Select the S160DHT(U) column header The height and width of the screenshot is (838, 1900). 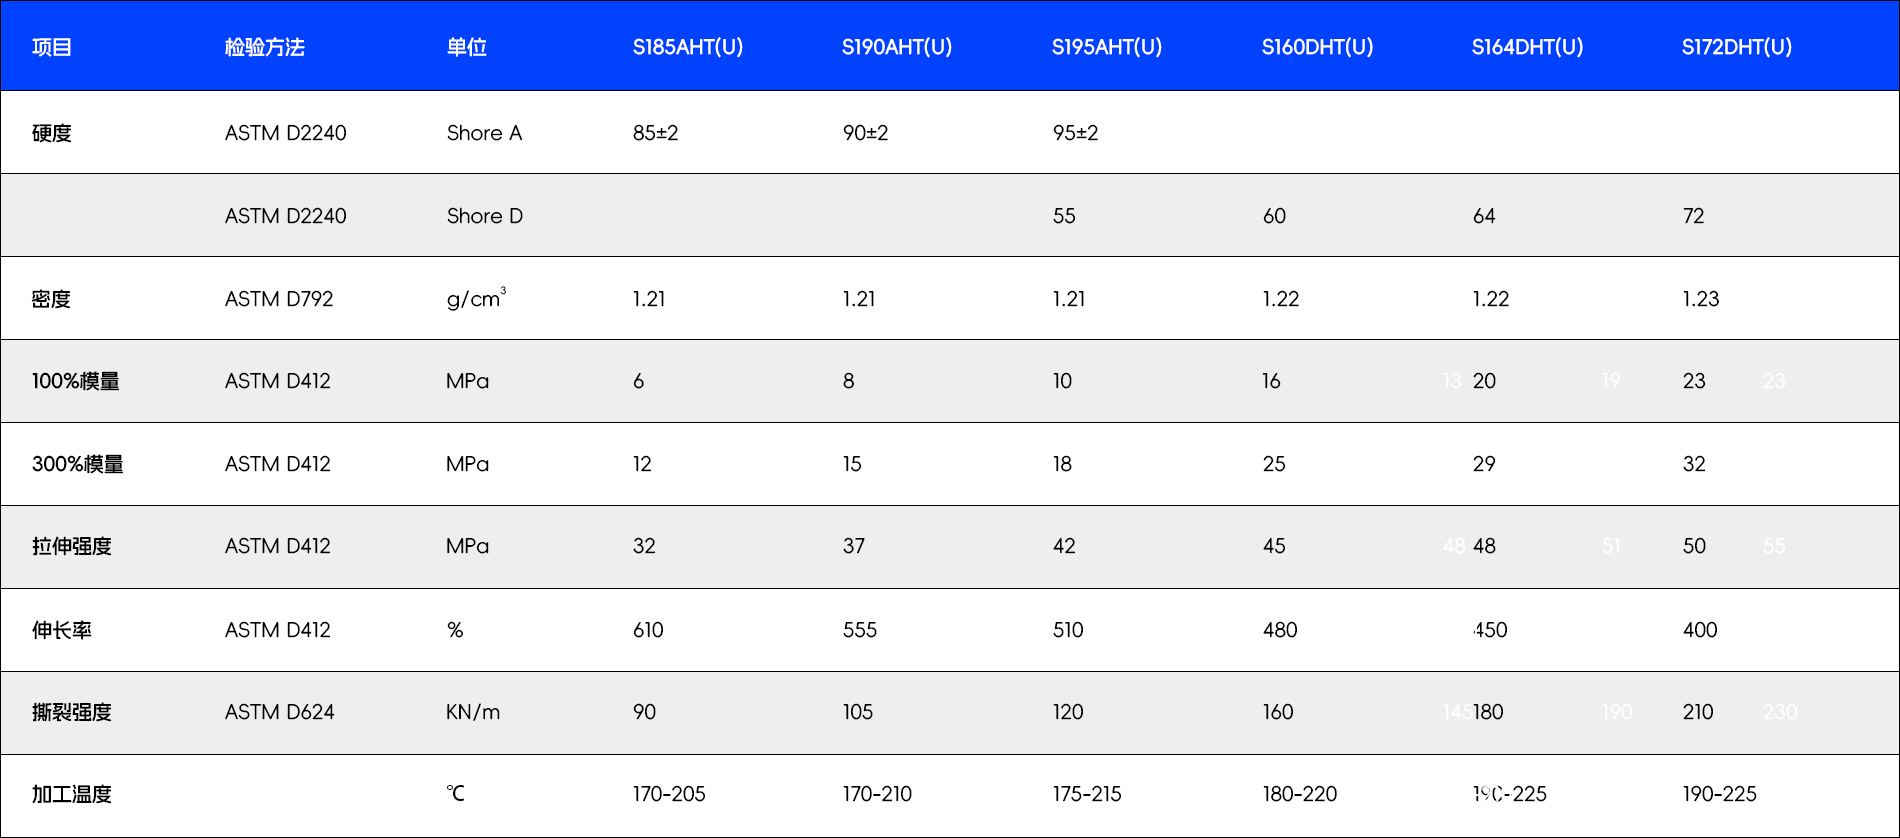coord(1317,47)
